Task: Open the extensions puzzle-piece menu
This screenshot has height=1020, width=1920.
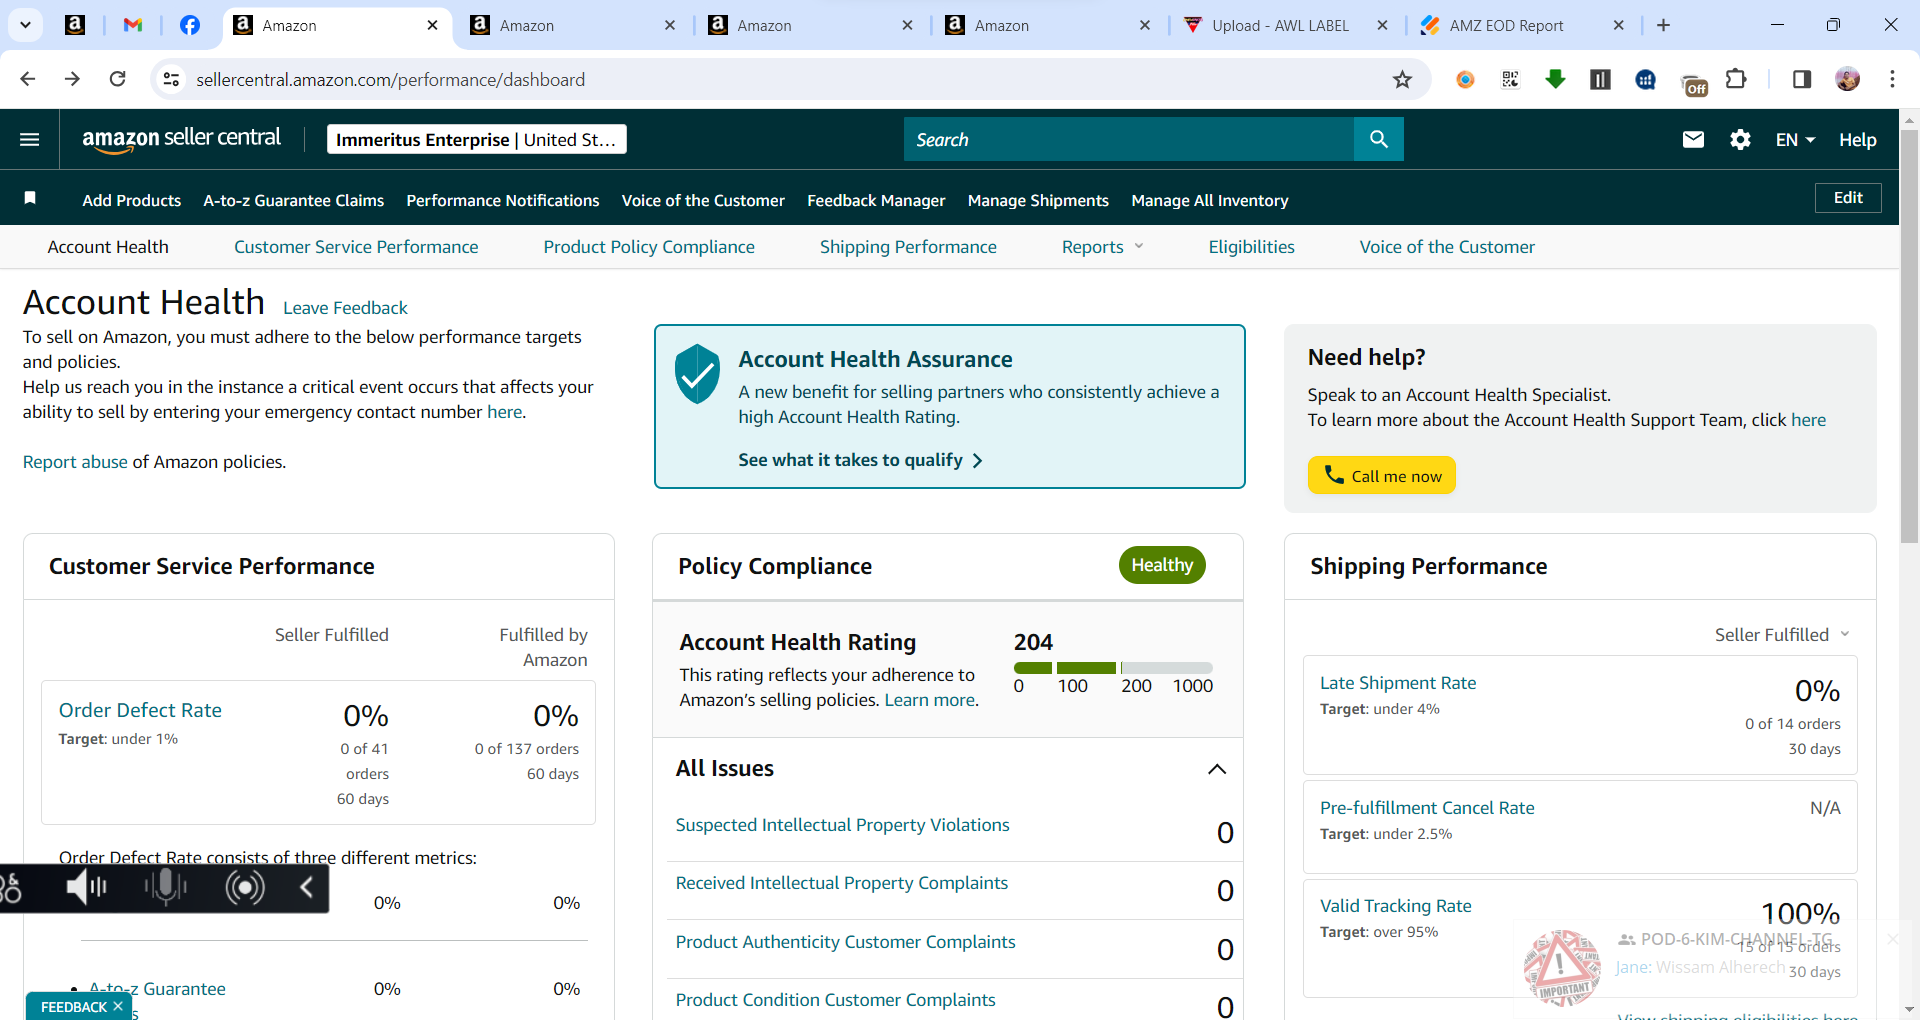Action: point(1736,79)
